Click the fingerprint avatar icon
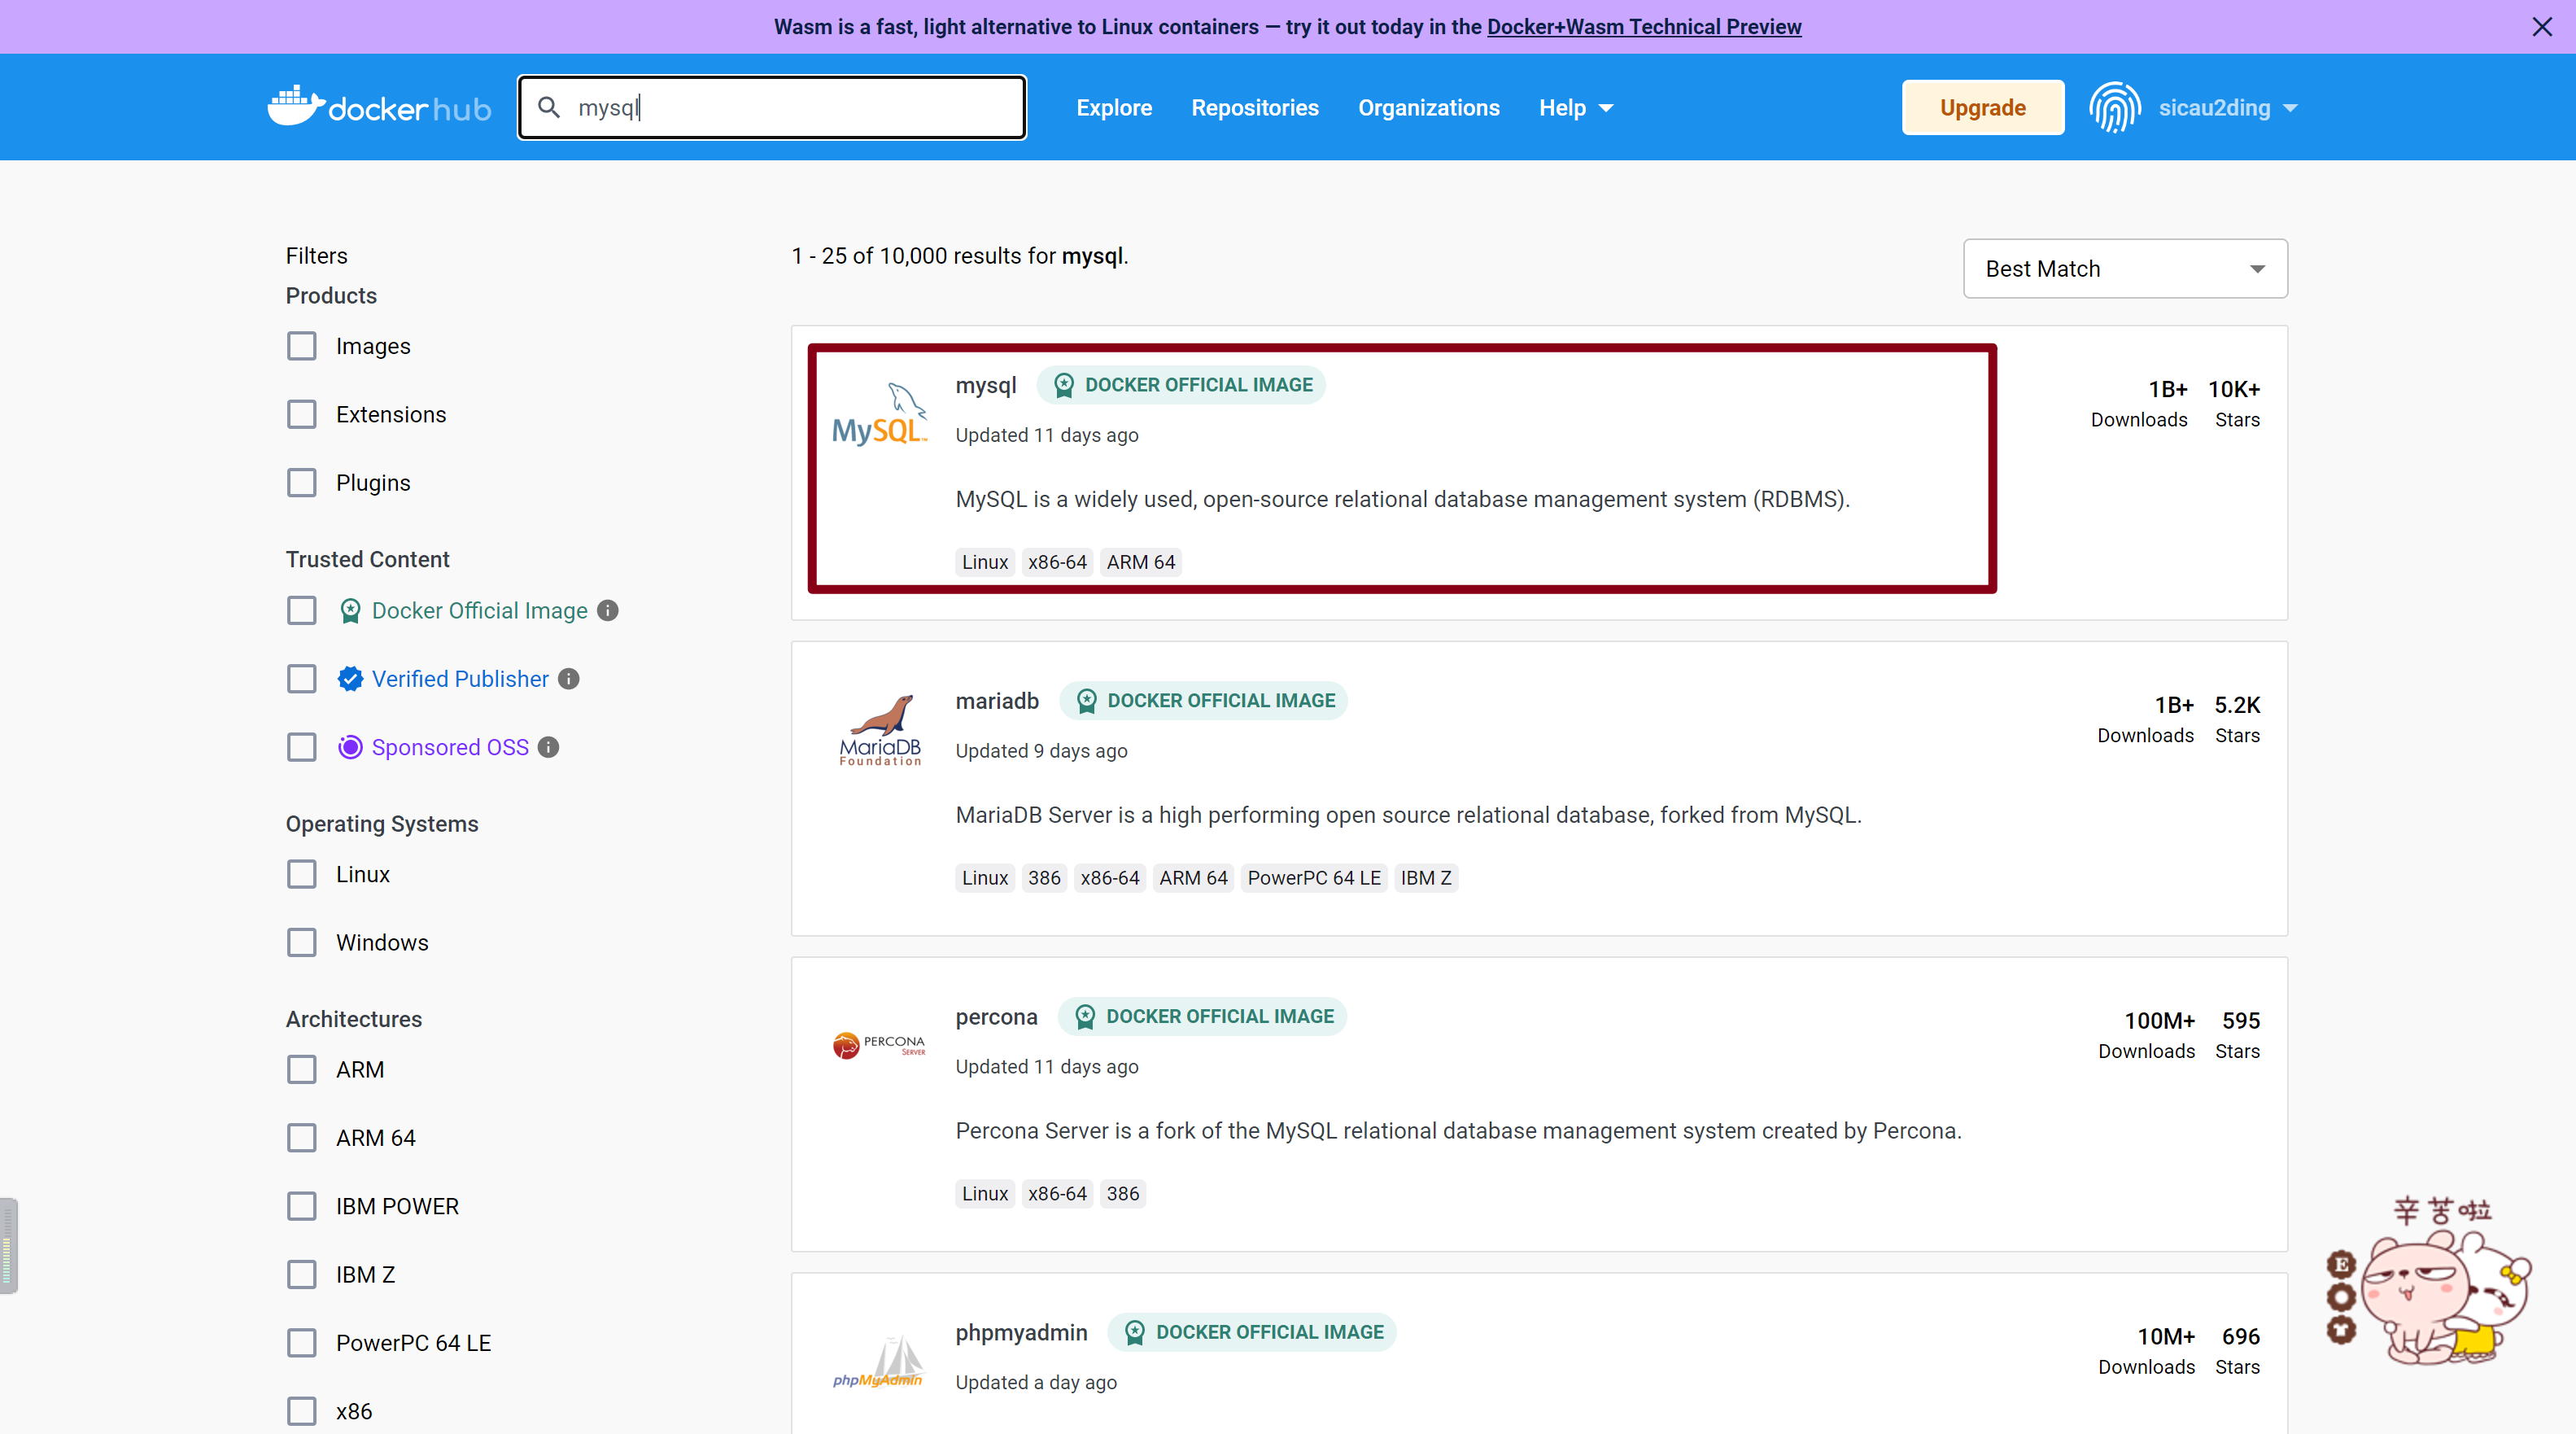This screenshot has width=2576, height=1434. pyautogui.click(x=2115, y=107)
